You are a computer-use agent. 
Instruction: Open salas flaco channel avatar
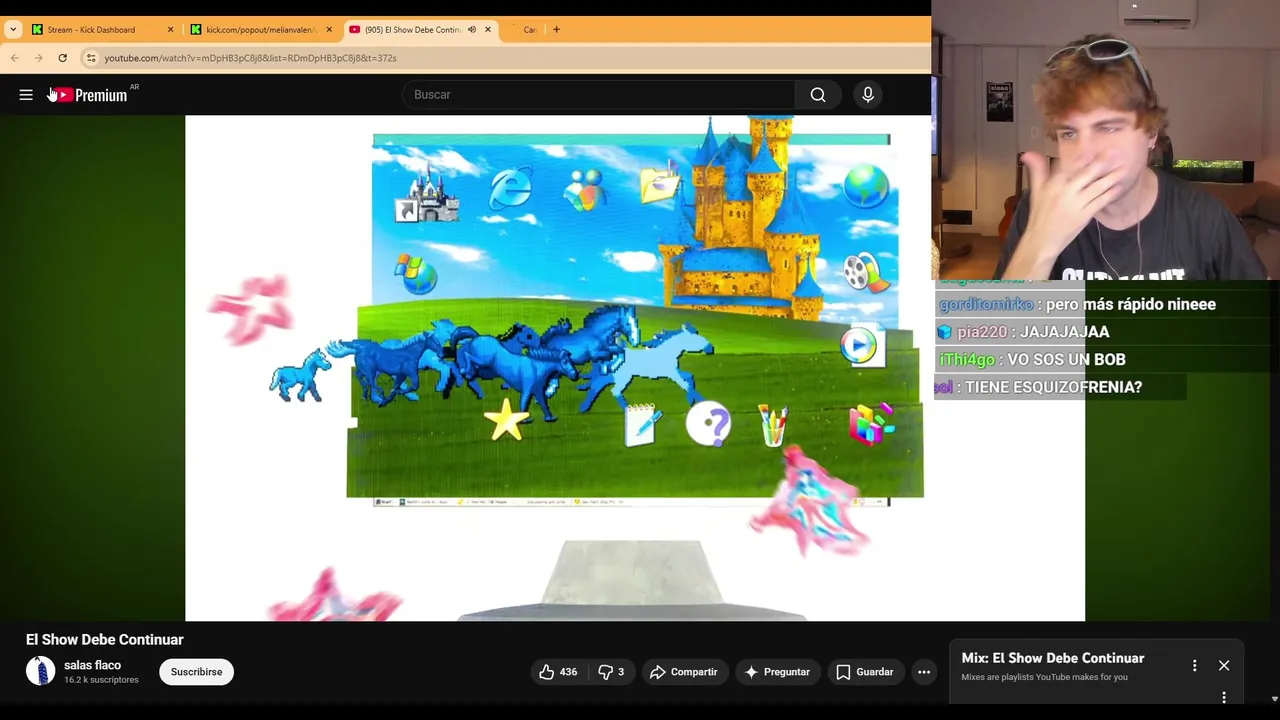click(40, 671)
